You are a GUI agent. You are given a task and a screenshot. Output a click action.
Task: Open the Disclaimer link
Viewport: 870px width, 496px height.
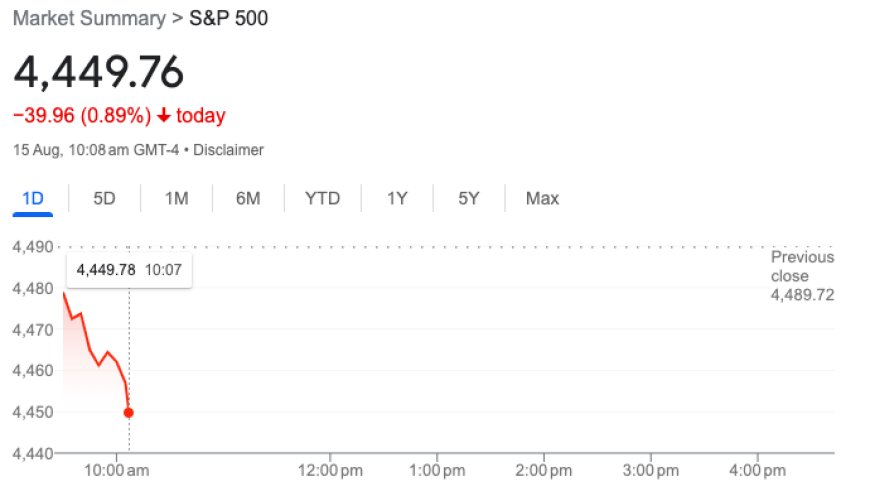pos(228,150)
